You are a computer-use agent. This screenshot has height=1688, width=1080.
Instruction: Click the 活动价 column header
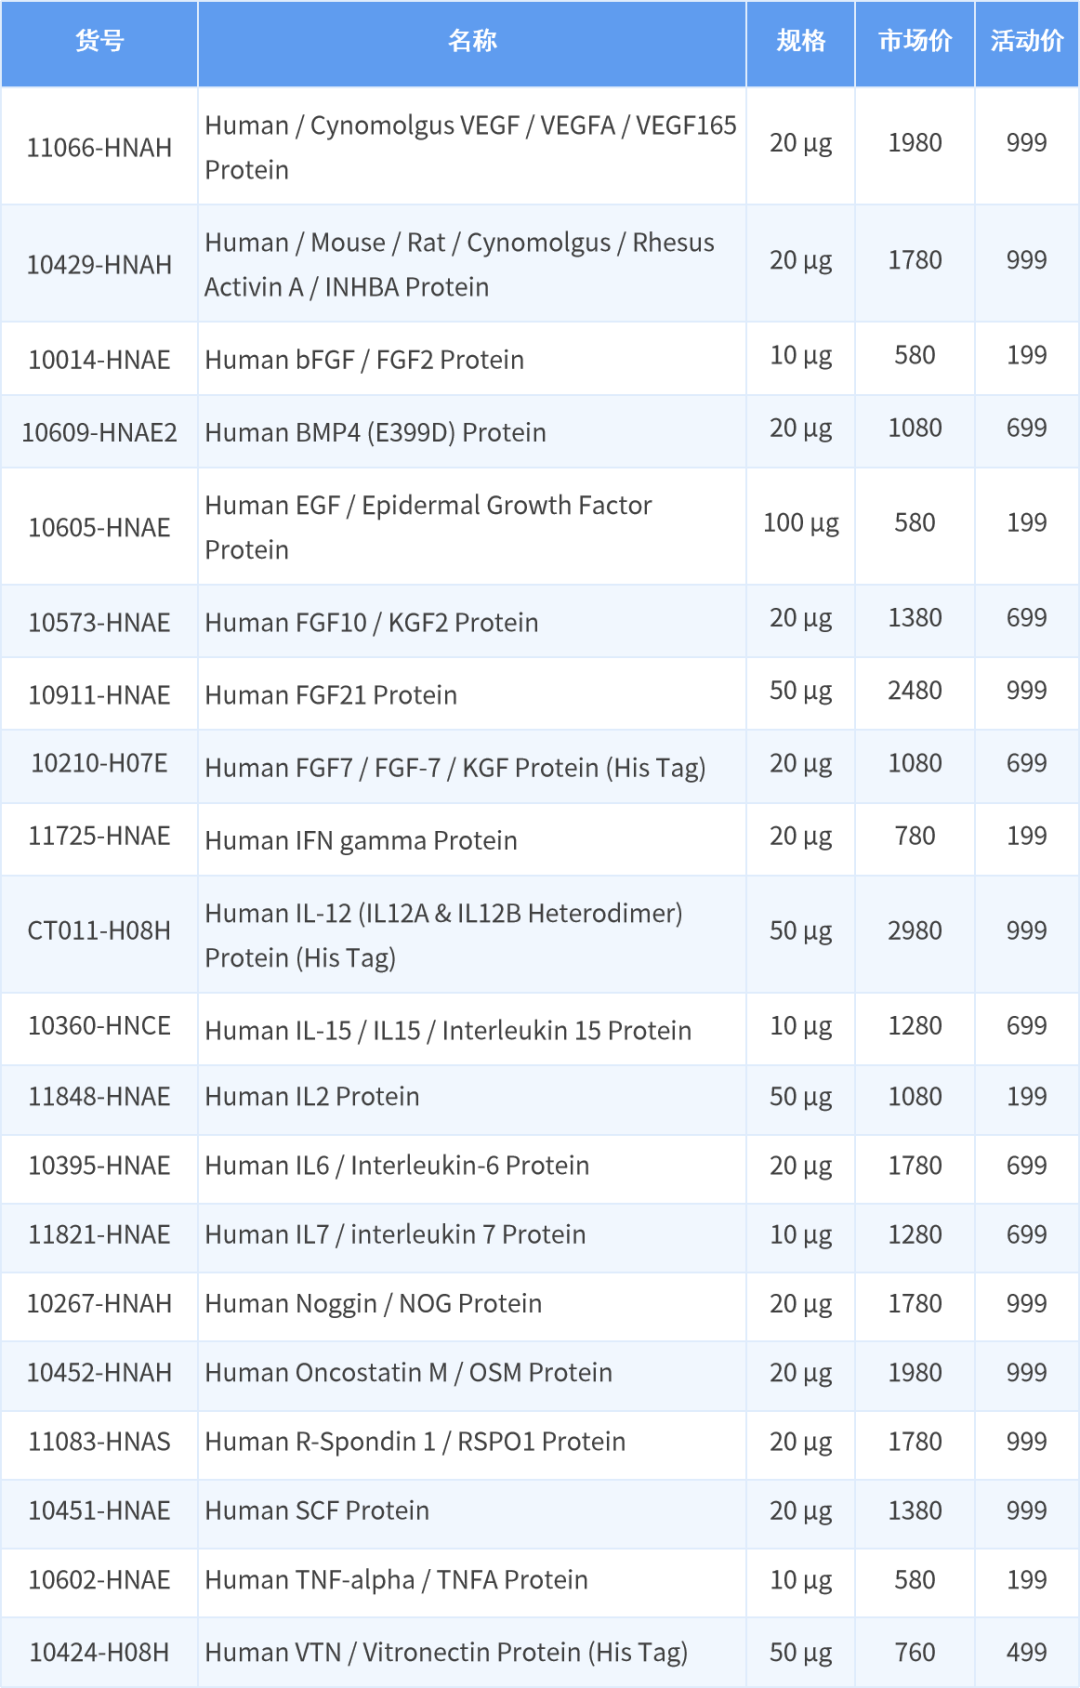(x=1026, y=41)
